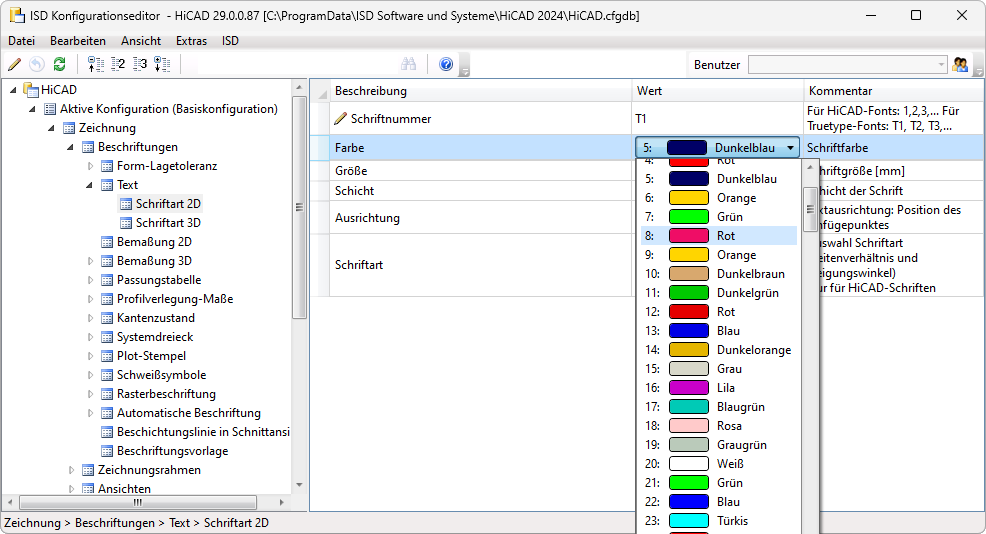Choose color 10 Dunkelbraun in list
986x534 pixels.
pyautogui.click(x=719, y=274)
